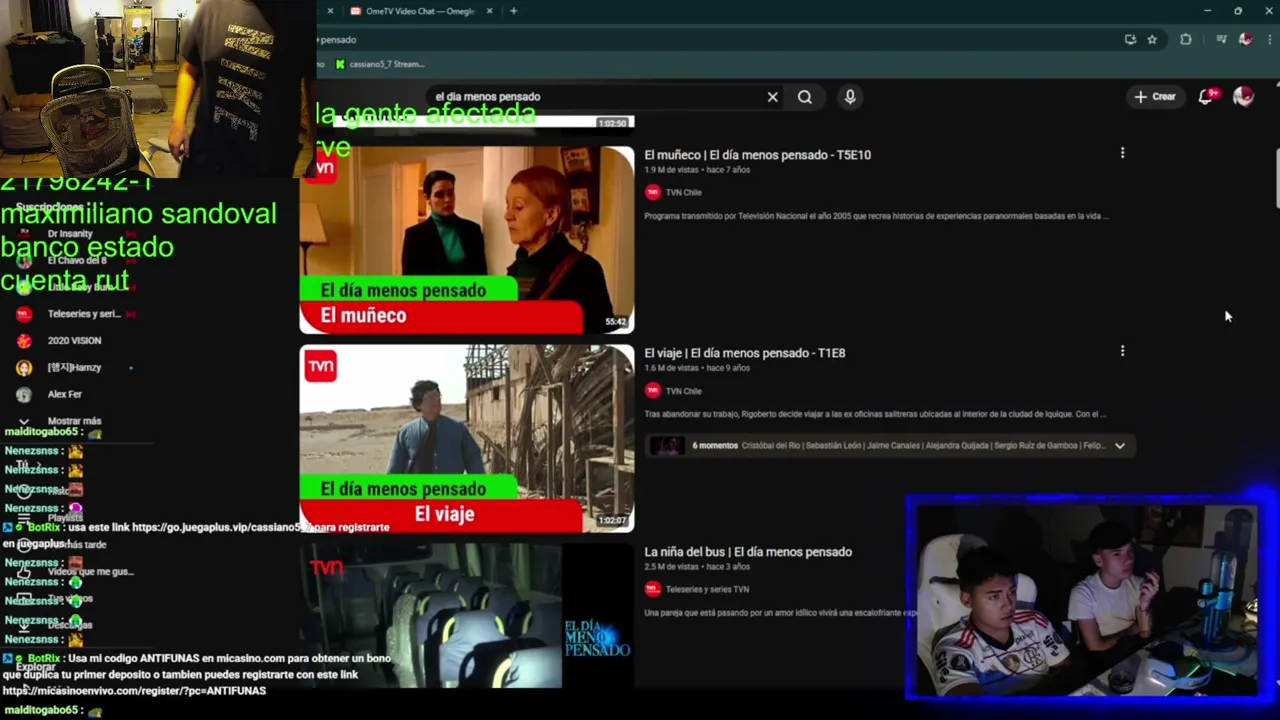The height and width of the screenshot is (720, 1280).
Task: Bookmark this page with the star icon
Action: point(1152,40)
